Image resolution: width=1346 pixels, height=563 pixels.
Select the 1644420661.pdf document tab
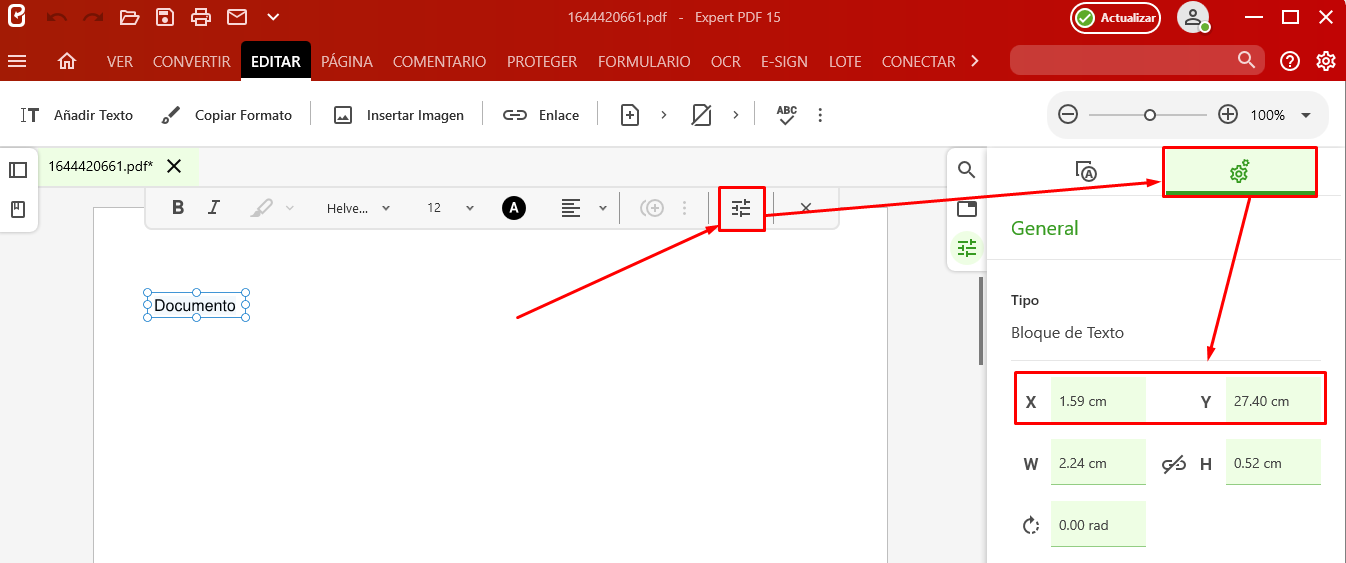[x=100, y=166]
